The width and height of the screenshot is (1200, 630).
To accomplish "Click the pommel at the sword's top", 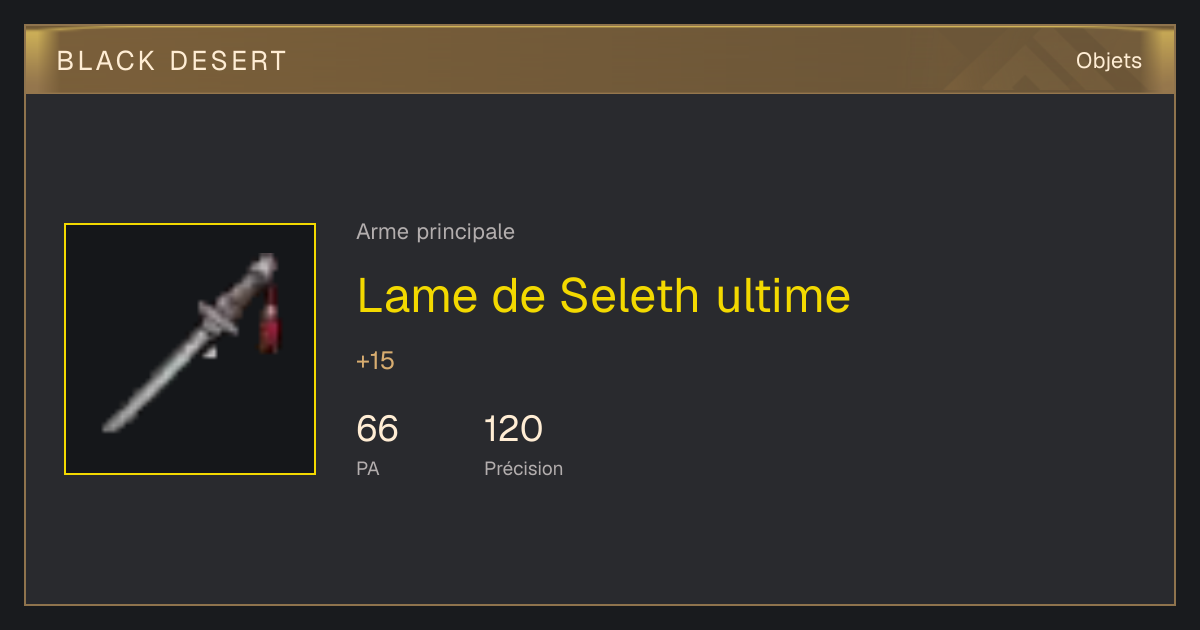I will pyautogui.click(x=267, y=265).
